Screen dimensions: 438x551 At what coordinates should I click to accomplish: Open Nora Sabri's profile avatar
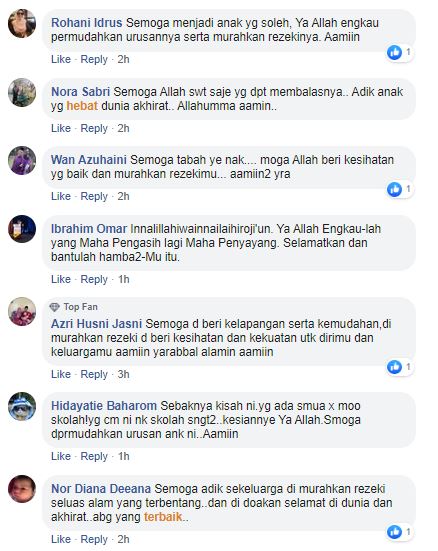point(22,92)
